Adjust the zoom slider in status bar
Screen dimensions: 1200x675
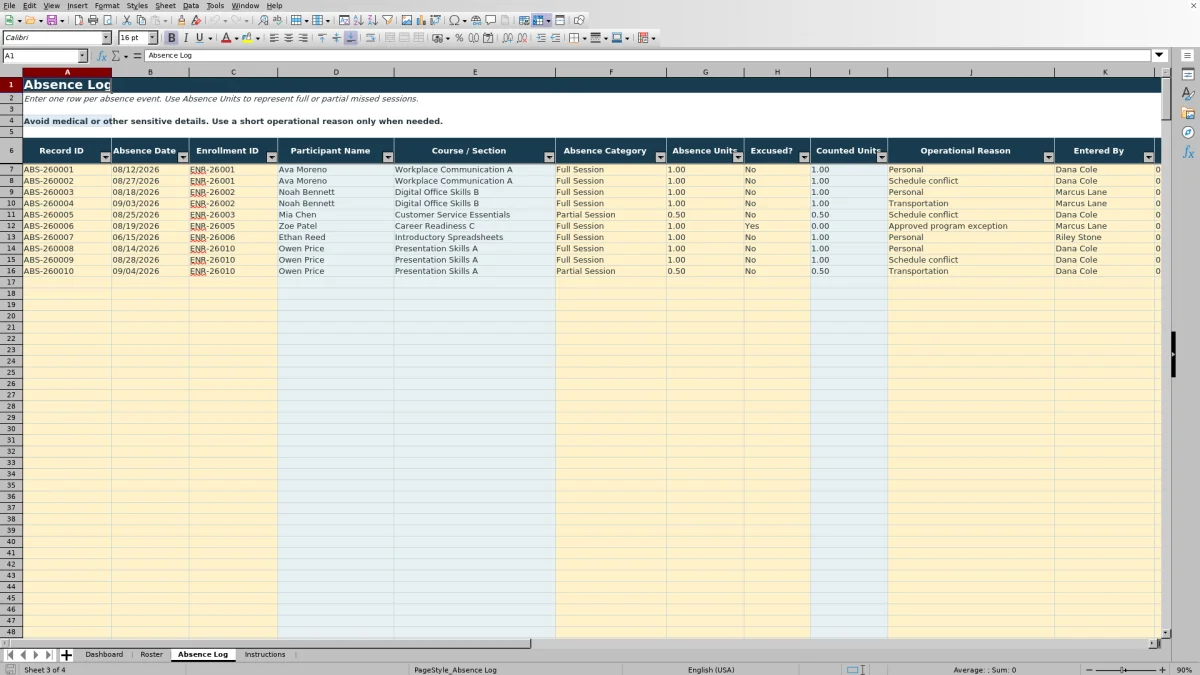(x=1123, y=670)
